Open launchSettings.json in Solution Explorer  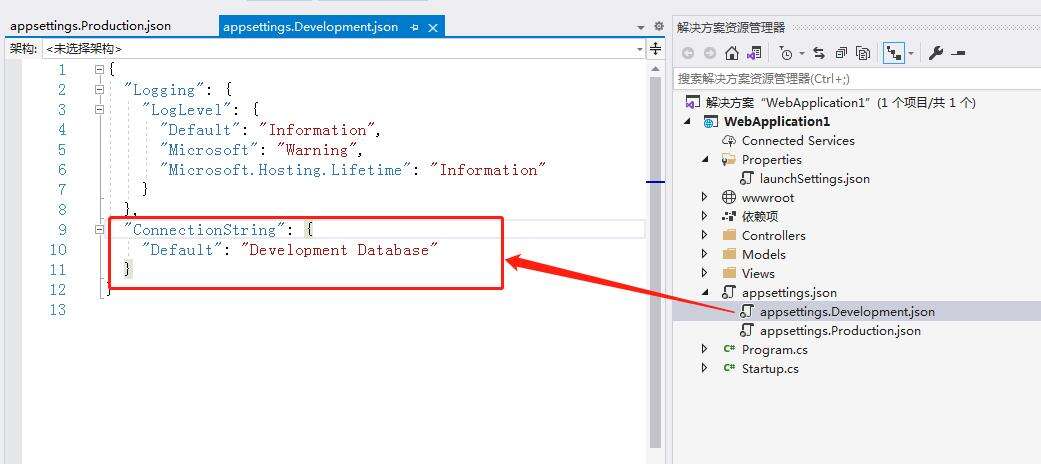pos(814,178)
